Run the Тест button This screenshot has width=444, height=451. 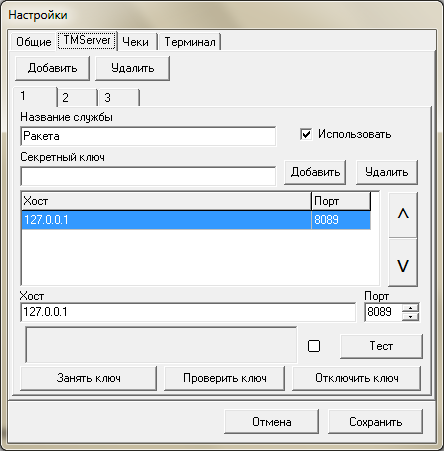click(x=381, y=346)
